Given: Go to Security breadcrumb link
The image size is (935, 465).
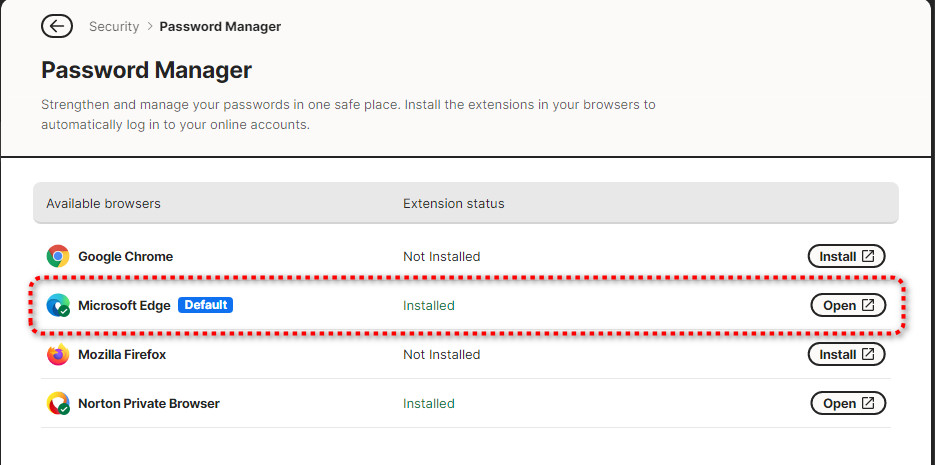Looking at the screenshot, I should 114,26.
